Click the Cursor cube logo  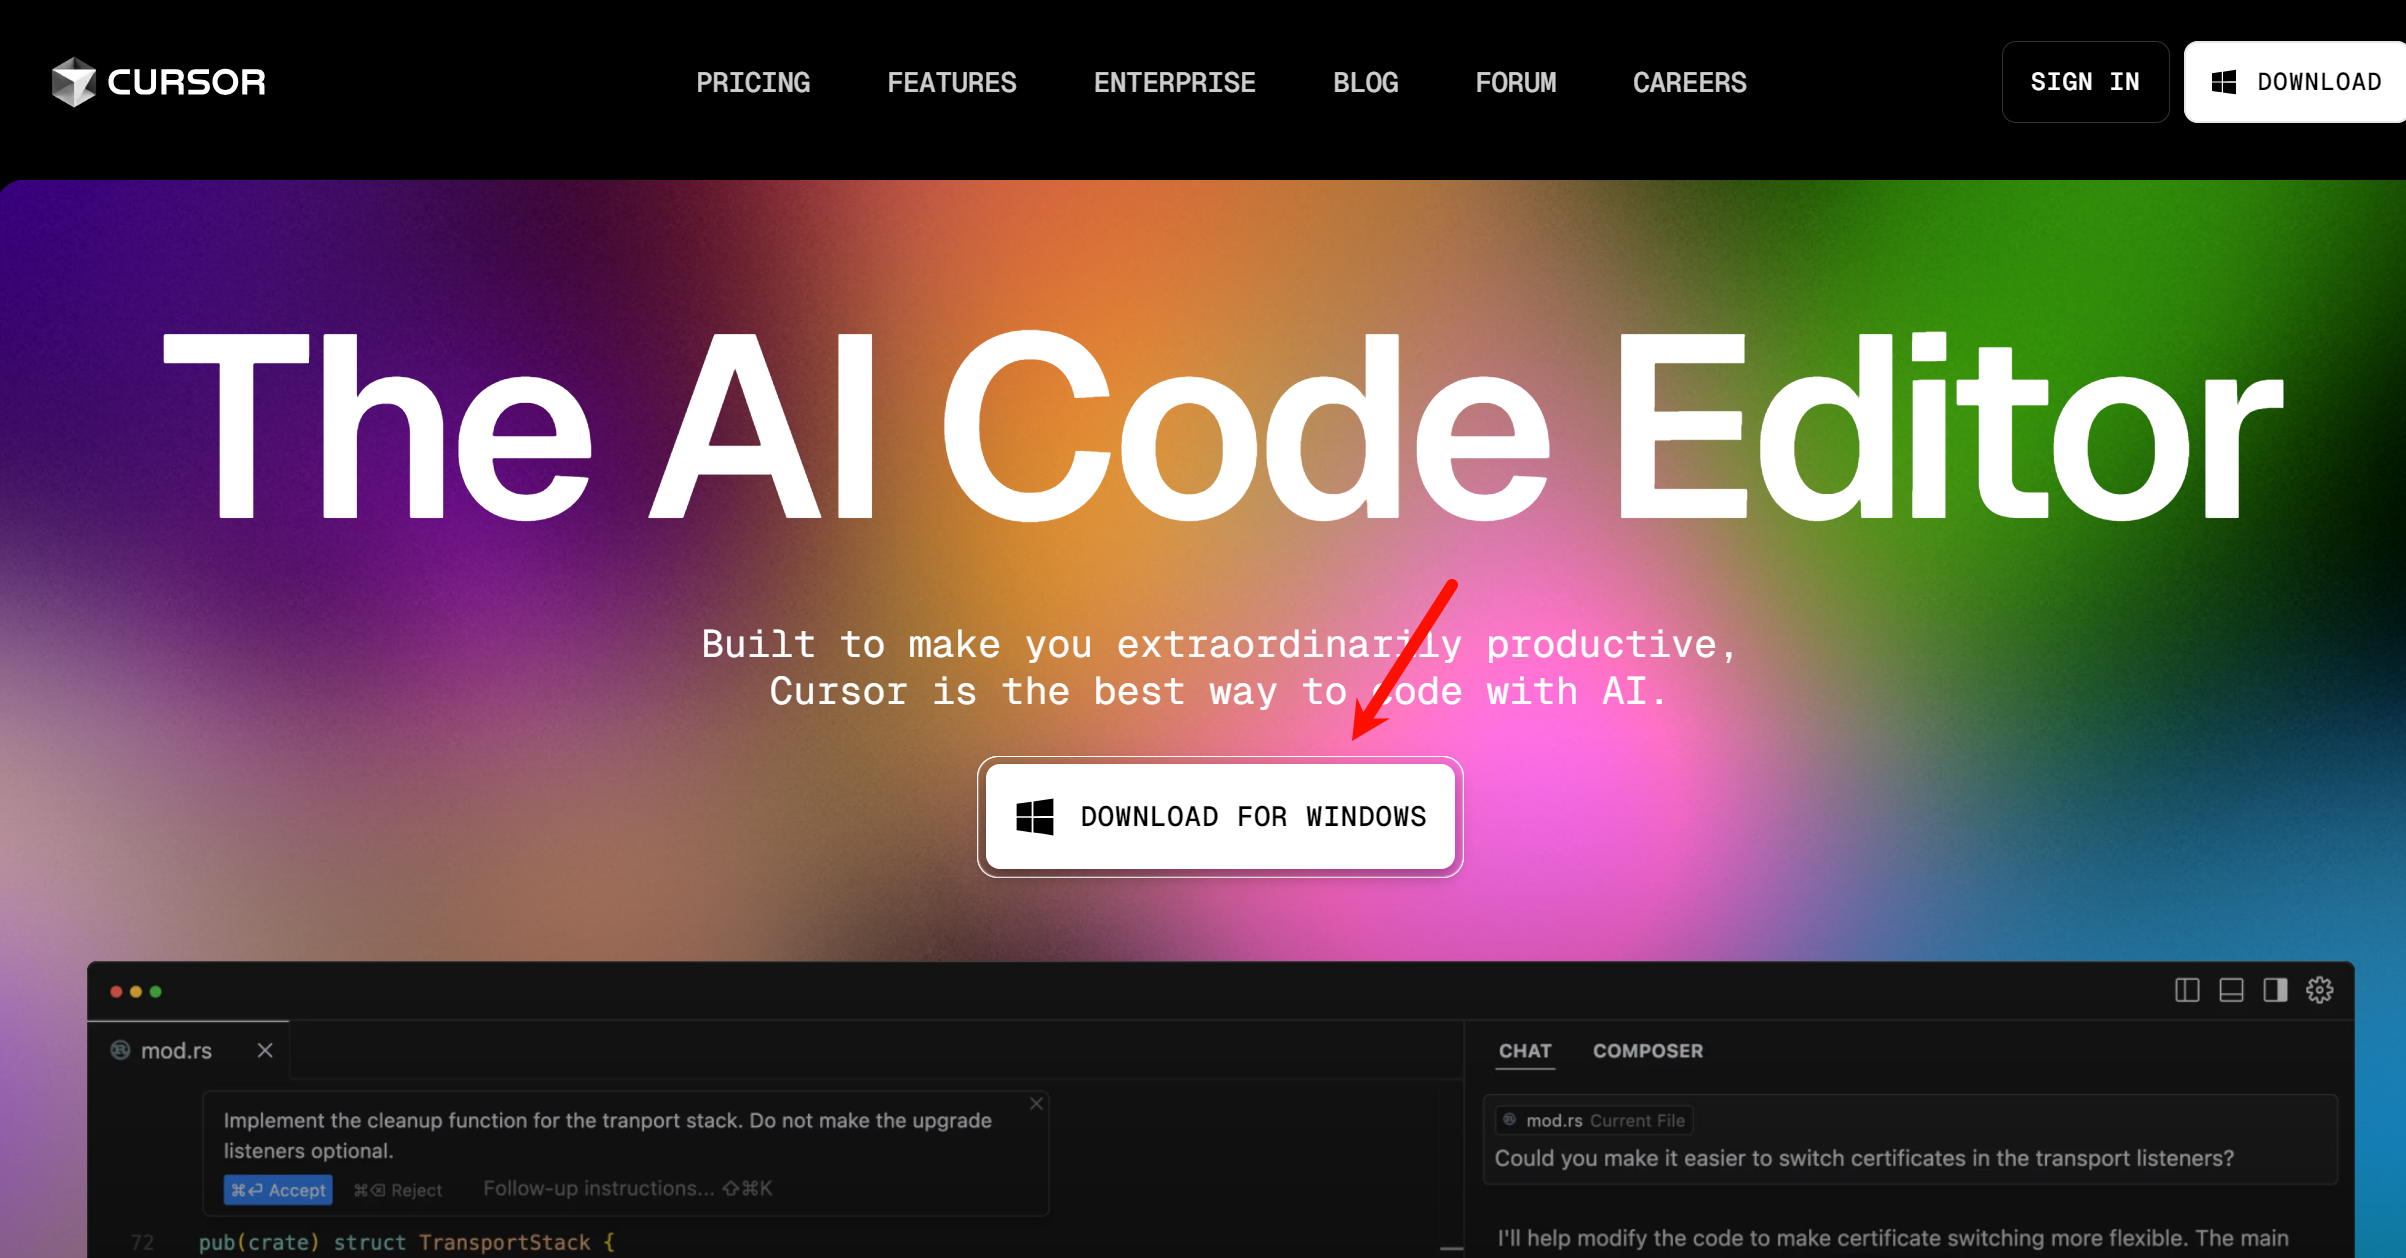[x=74, y=82]
